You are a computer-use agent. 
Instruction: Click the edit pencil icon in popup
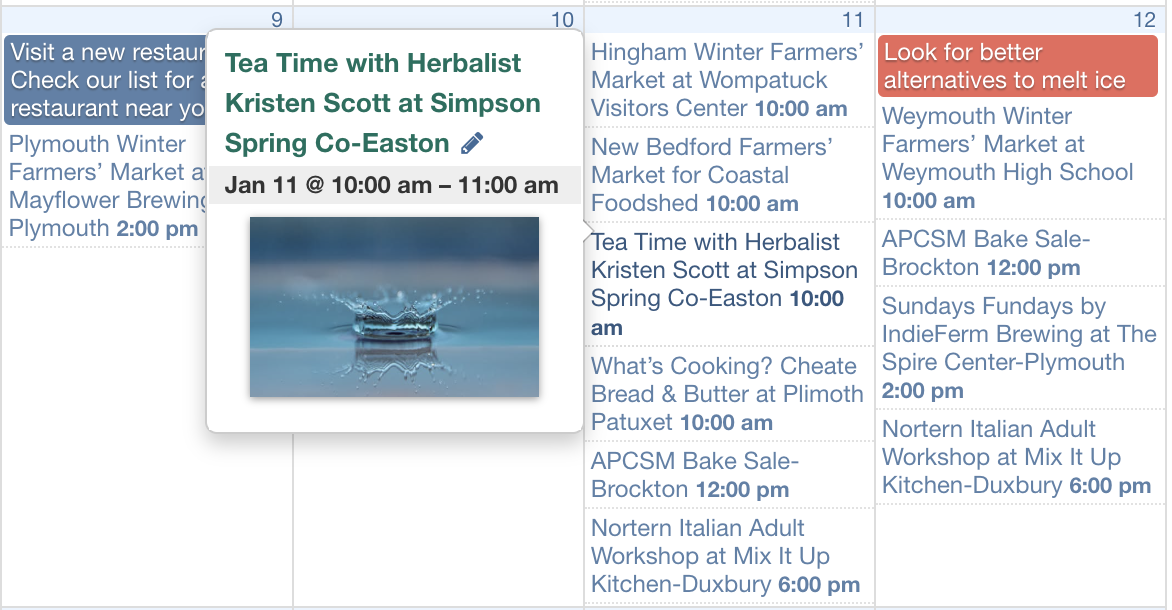click(472, 144)
